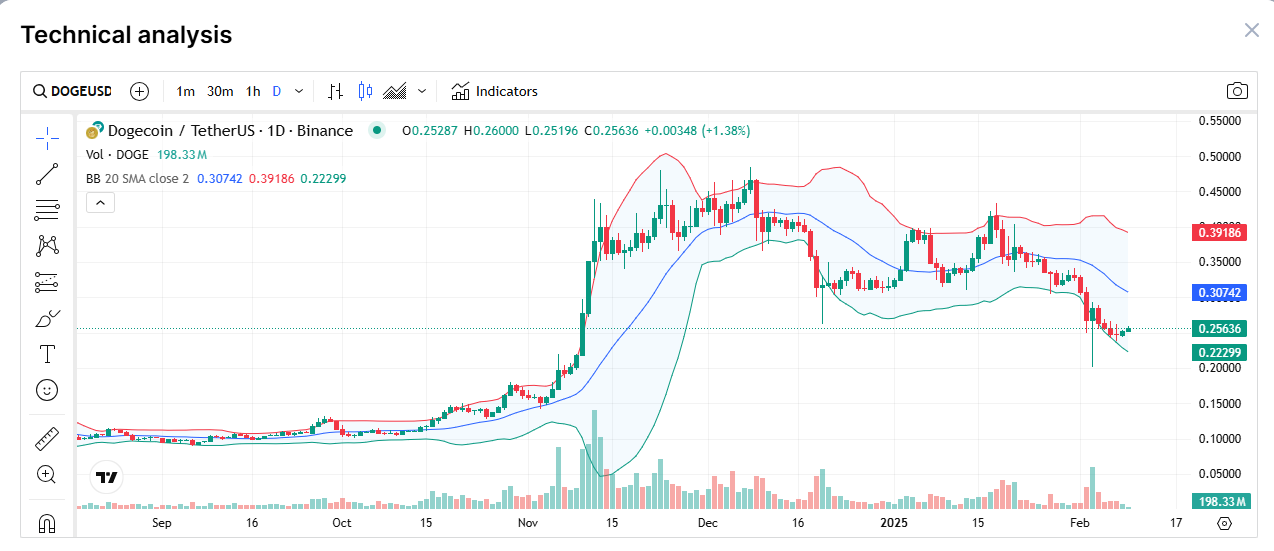The image size is (1274, 551).
Task: Click the green market status dot
Action: [377, 130]
